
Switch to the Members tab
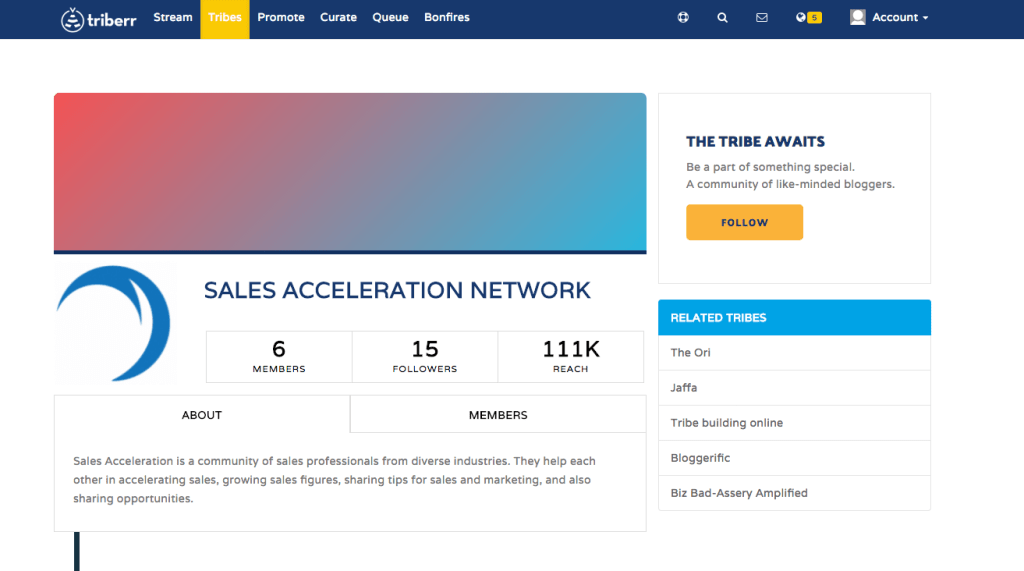tap(498, 415)
